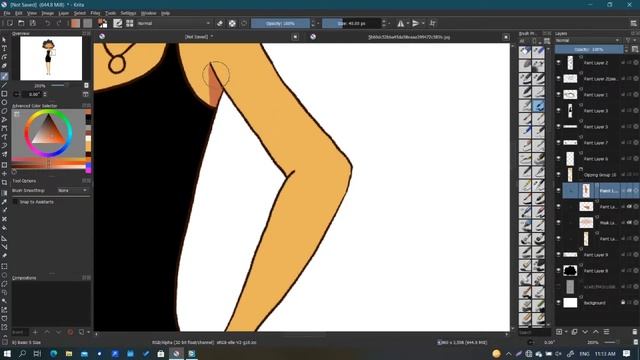This screenshot has width=640, height=360.
Task: Adjust the brush Size slider
Action: (351, 23)
